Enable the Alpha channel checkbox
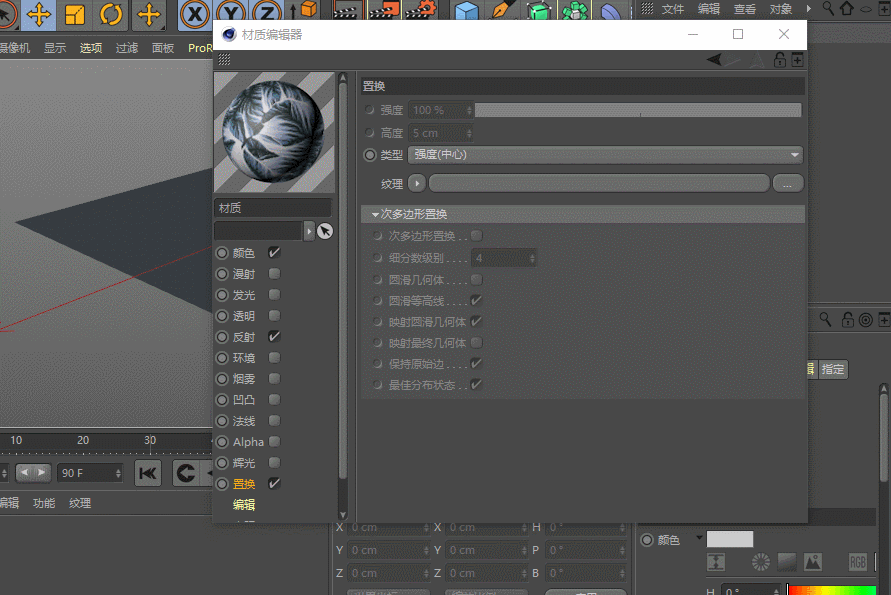This screenshot has width=891, height=595. tap(275, 442)
